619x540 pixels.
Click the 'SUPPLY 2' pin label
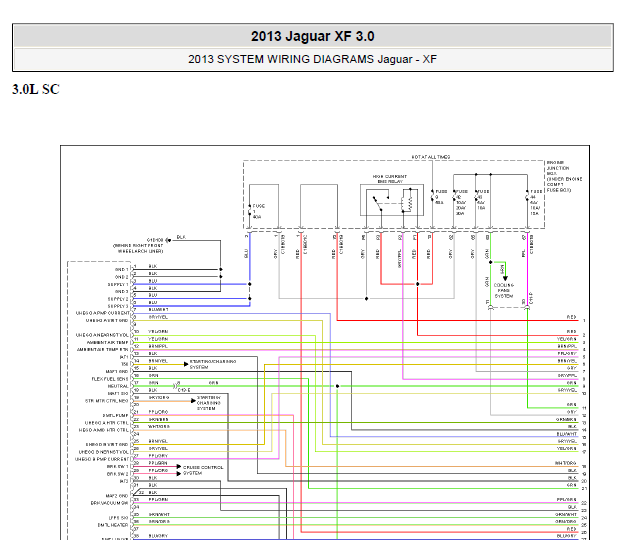118,299
